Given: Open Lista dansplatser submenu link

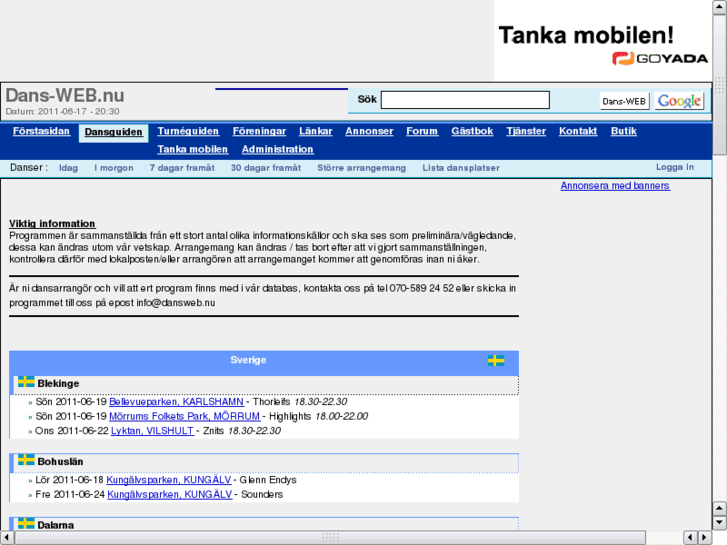Looking at the screenshot, I should (461, 168).
